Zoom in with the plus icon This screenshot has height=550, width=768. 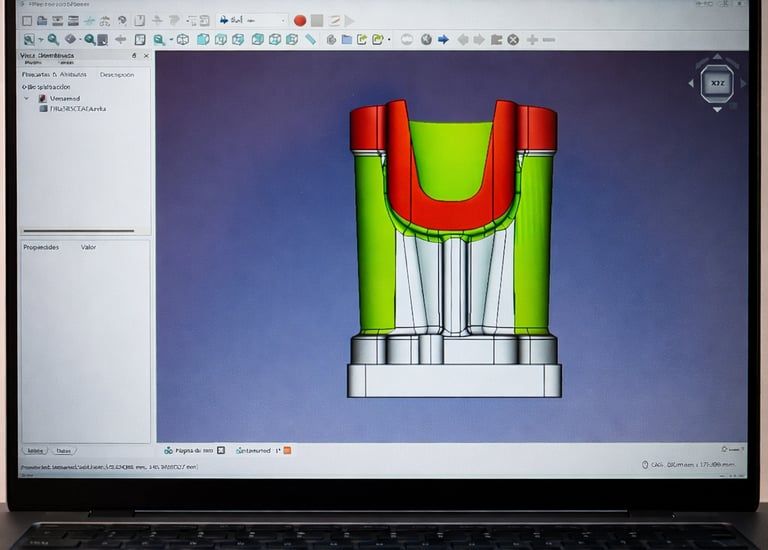point(532,40)
